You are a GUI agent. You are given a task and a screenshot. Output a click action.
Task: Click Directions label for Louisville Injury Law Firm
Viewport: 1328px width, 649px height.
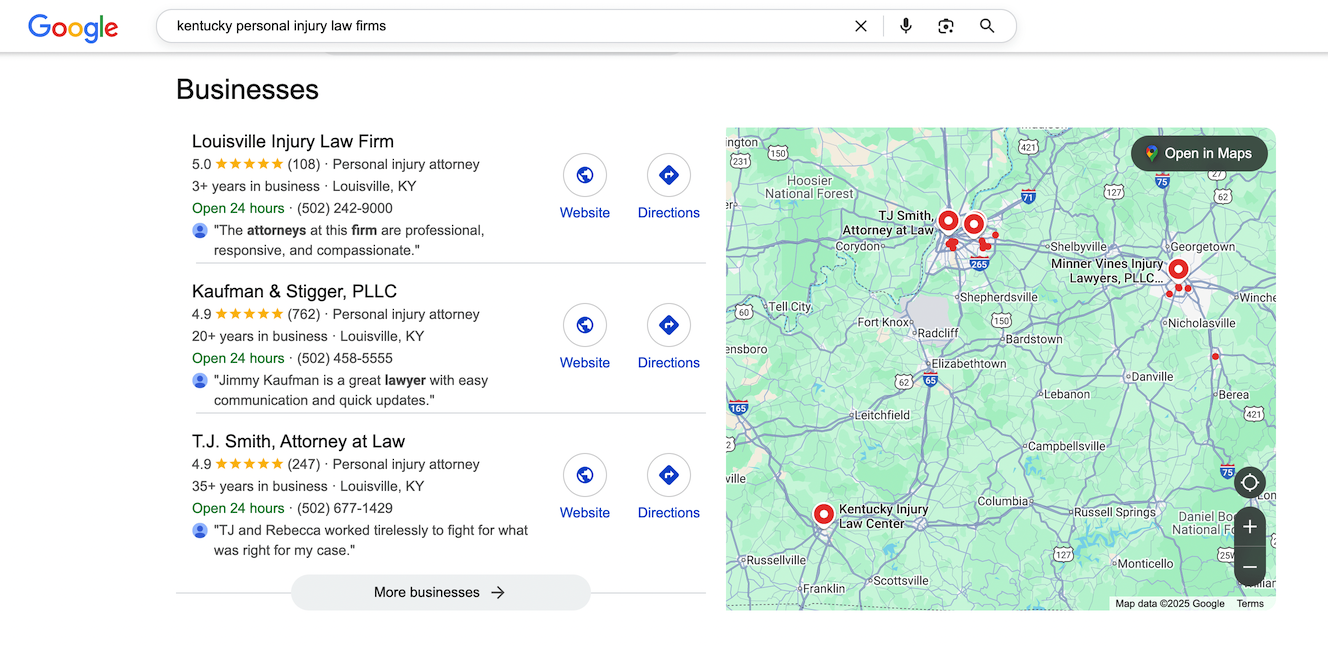point(669,213)
